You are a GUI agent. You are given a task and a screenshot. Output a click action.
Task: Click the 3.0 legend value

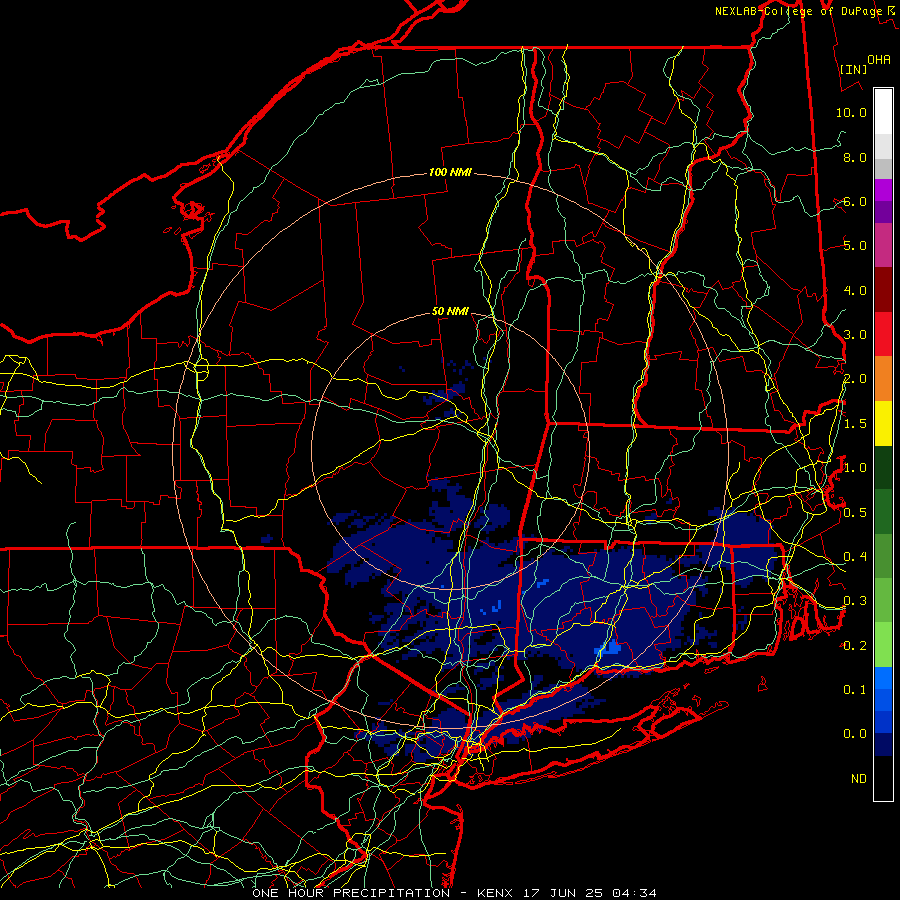click(855, 335)
